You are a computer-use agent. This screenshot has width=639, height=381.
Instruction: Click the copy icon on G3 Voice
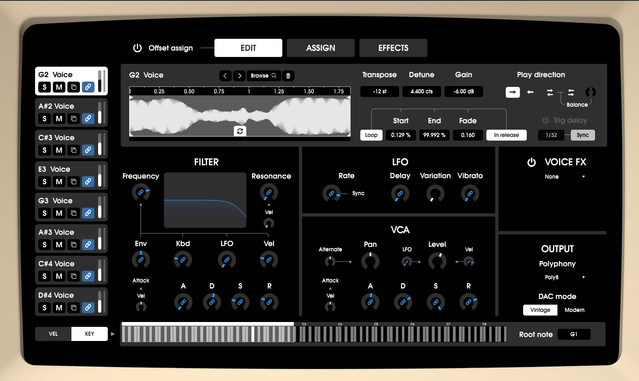pos(73,213)
